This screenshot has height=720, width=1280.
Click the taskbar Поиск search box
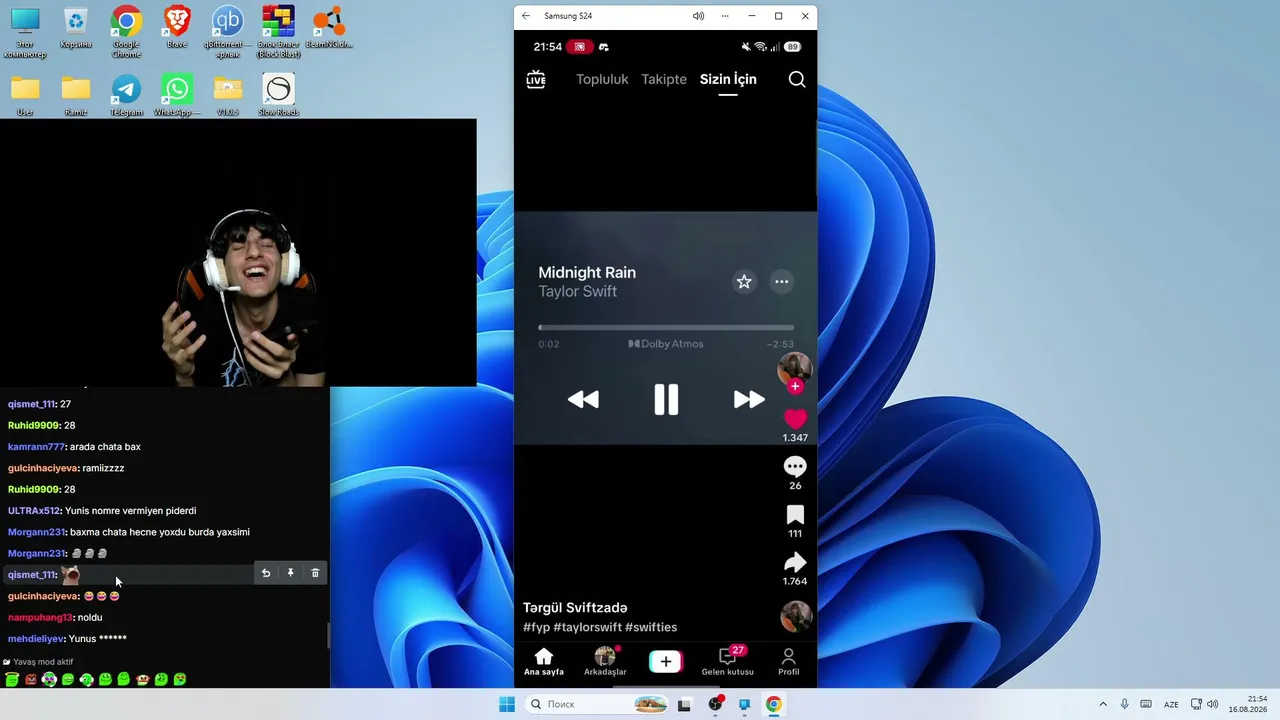click(597, 704)
